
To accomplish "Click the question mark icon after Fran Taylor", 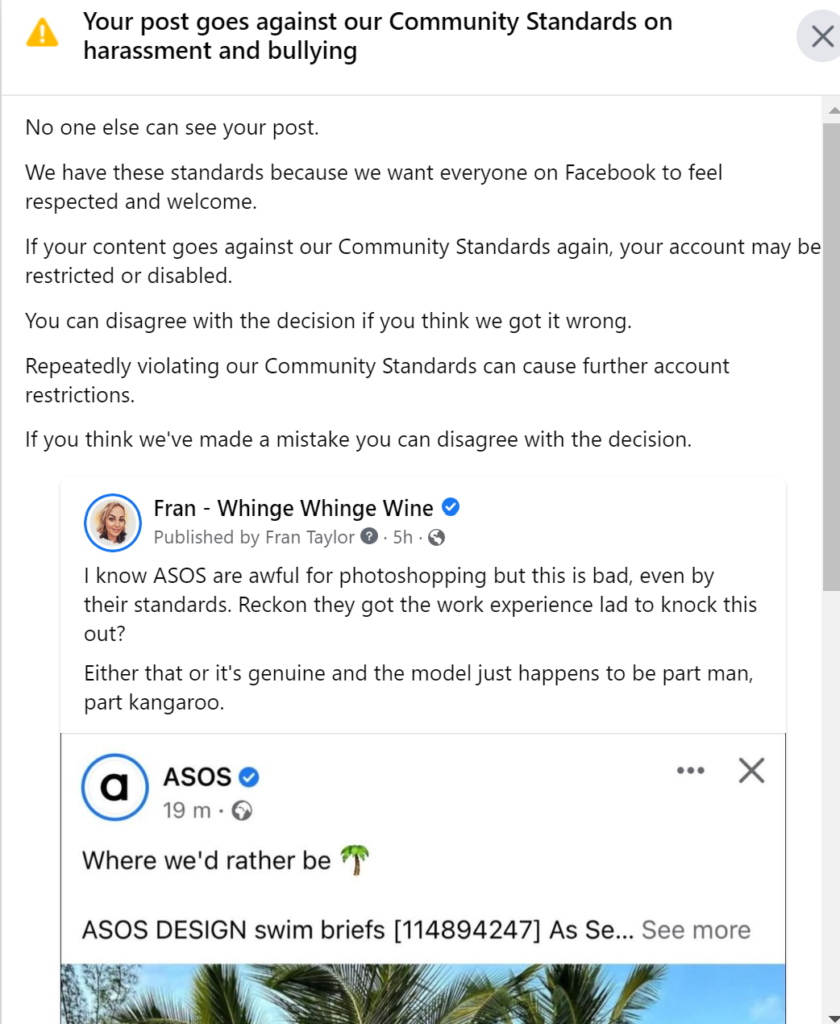I will 369,536.
